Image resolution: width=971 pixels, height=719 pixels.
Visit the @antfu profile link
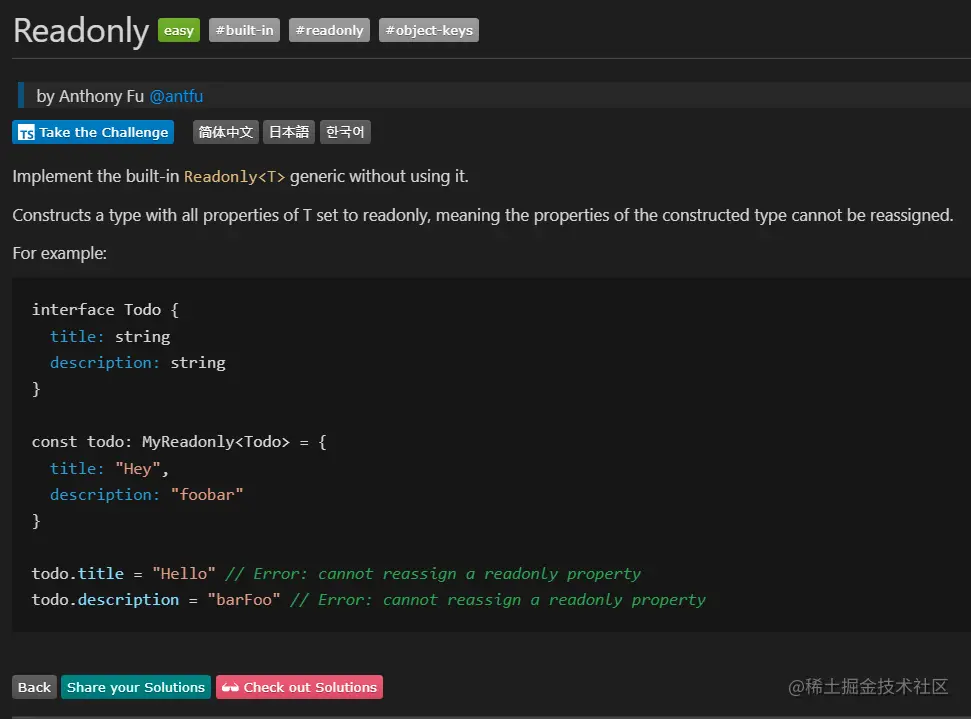(x=176, y=96)
